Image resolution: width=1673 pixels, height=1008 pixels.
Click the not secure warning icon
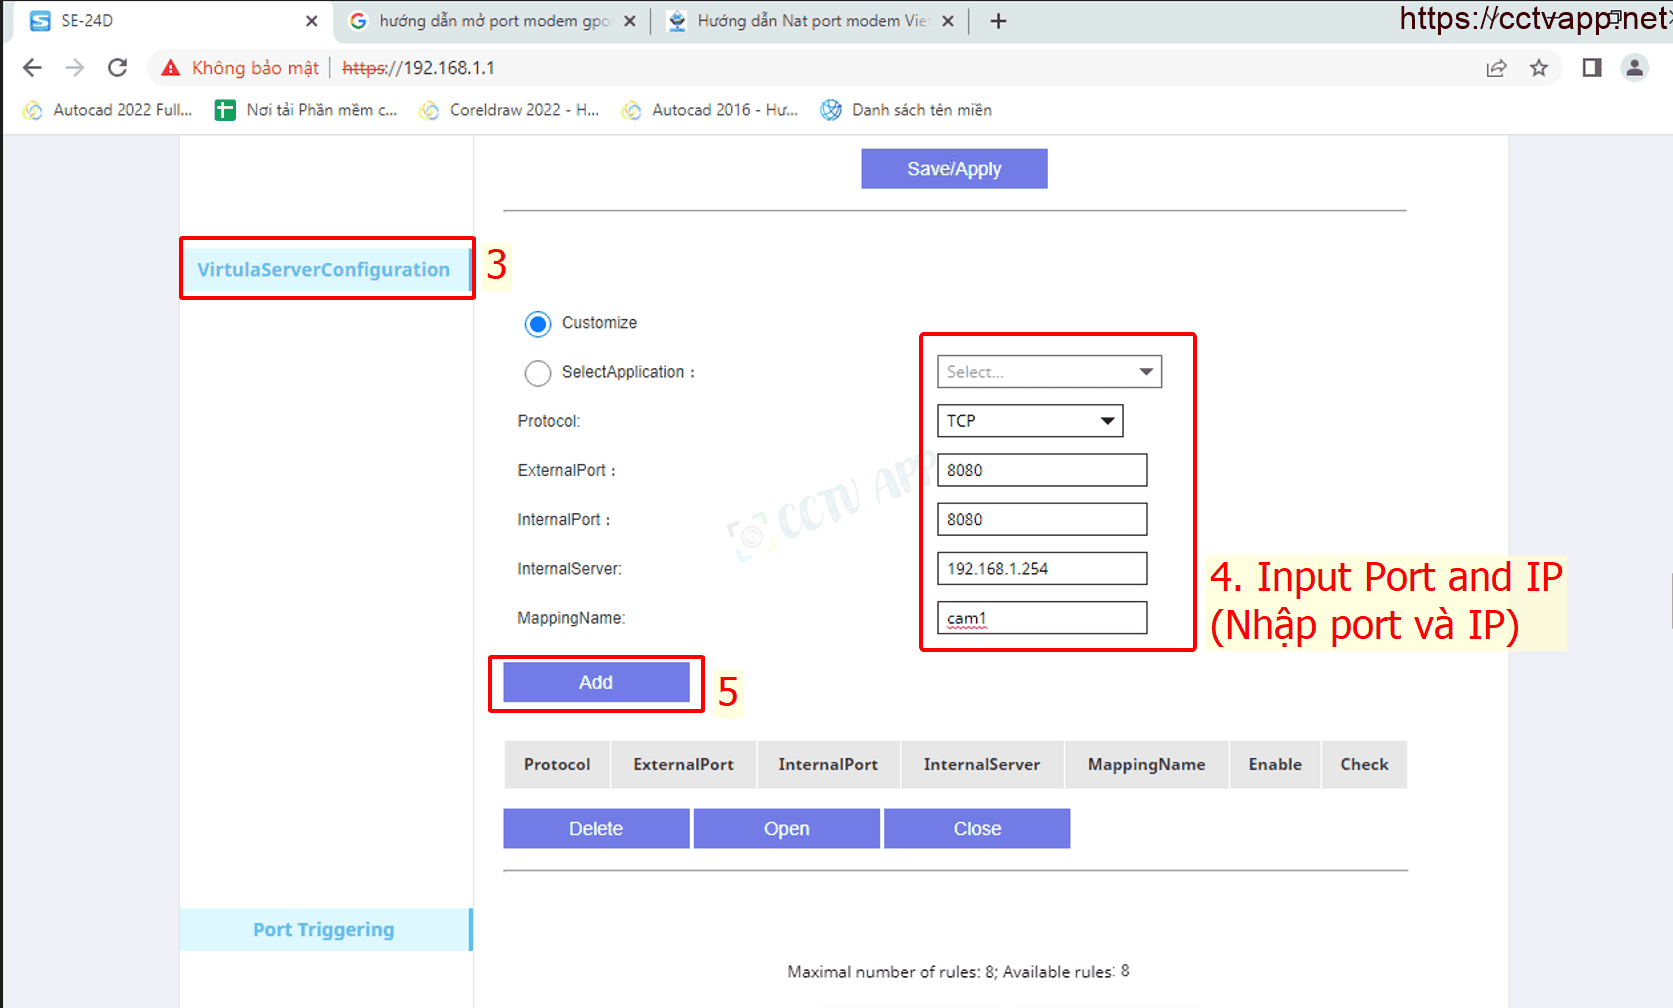click(171, 68)
